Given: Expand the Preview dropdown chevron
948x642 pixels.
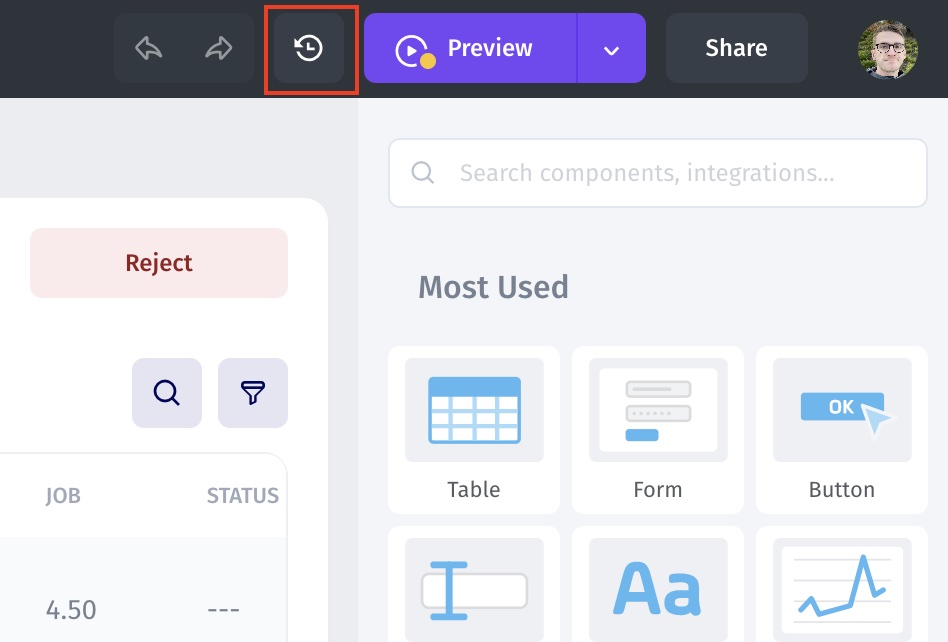Looking at the screenshot, I should 612,49.
